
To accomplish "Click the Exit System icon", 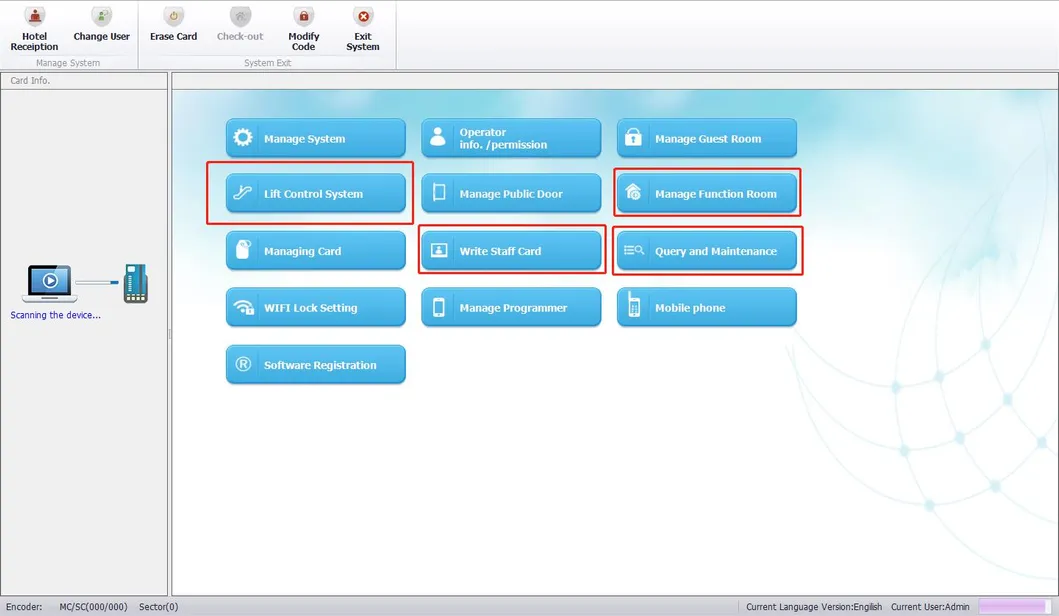I will [363, 18].
